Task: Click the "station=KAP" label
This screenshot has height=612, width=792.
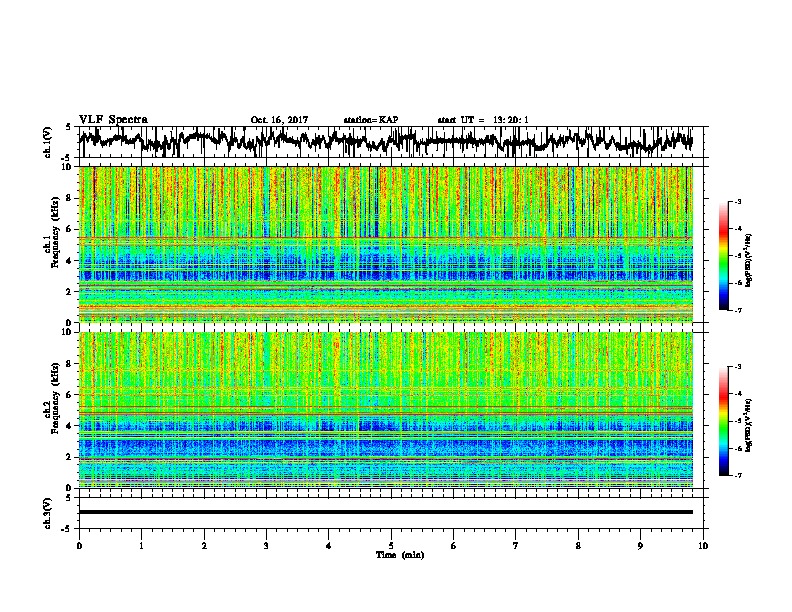Action: [371, 120]
